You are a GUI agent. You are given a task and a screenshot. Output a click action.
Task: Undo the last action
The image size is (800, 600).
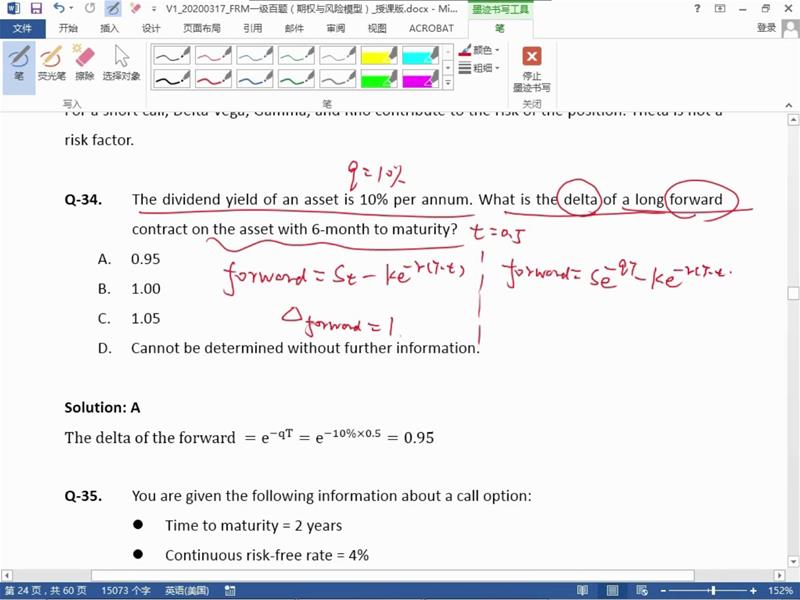pos(59,8)
